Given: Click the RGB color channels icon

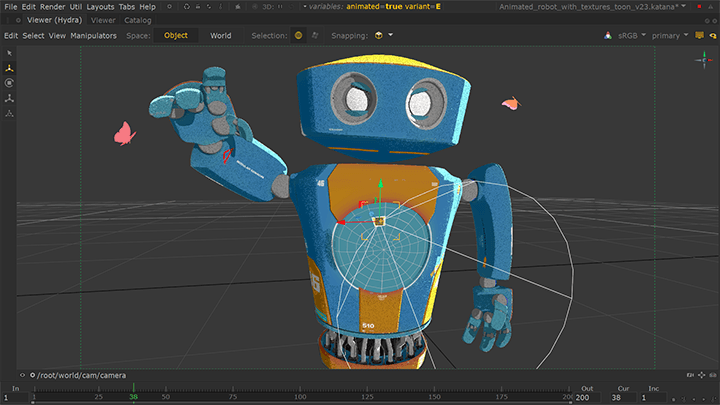Looking at the screenshot, I should pos(608,36).
